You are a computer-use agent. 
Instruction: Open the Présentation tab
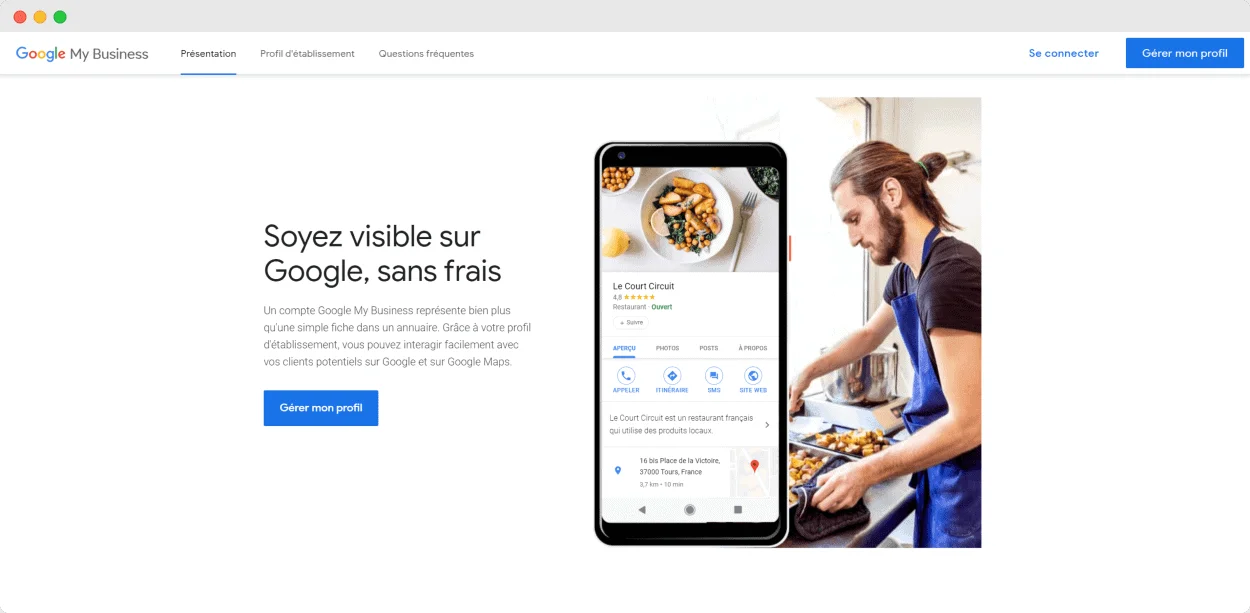pyautogui.click(x=208, y=54)
